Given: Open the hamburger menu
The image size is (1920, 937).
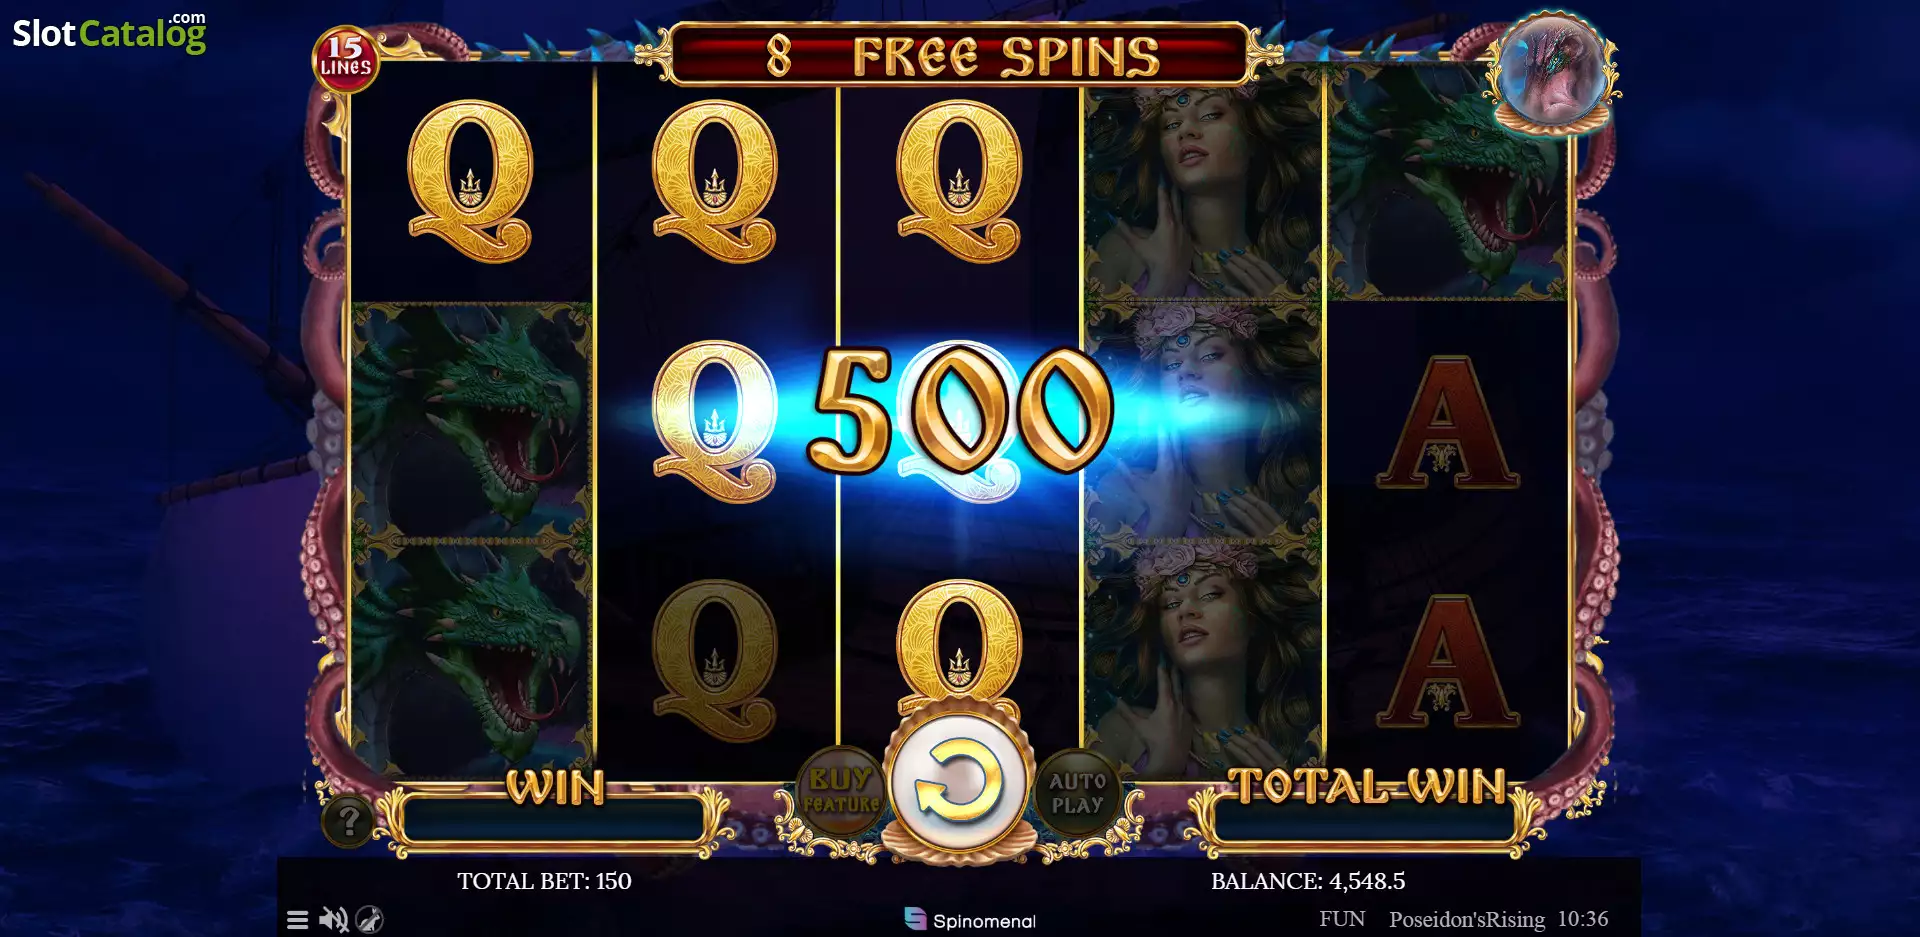Looking at the screenshot, I should click(297, 920).
